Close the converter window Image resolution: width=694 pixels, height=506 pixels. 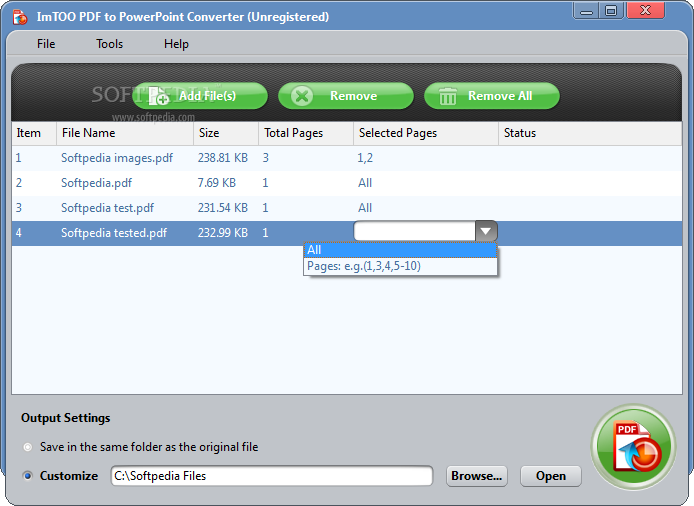coord(645,11)
